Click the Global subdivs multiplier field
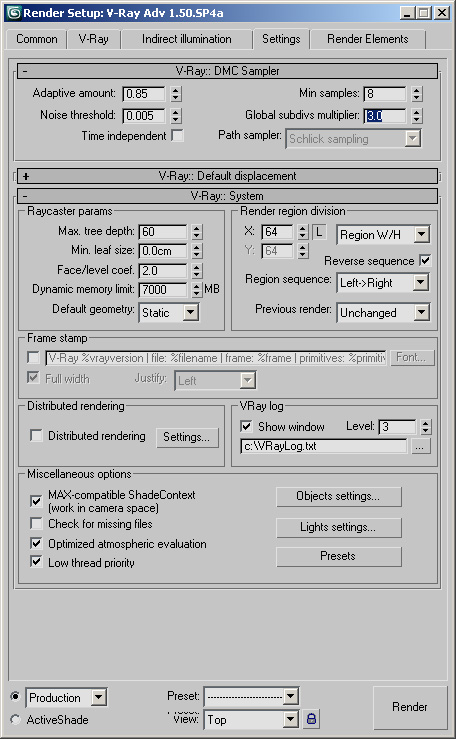 pos(385,115)
